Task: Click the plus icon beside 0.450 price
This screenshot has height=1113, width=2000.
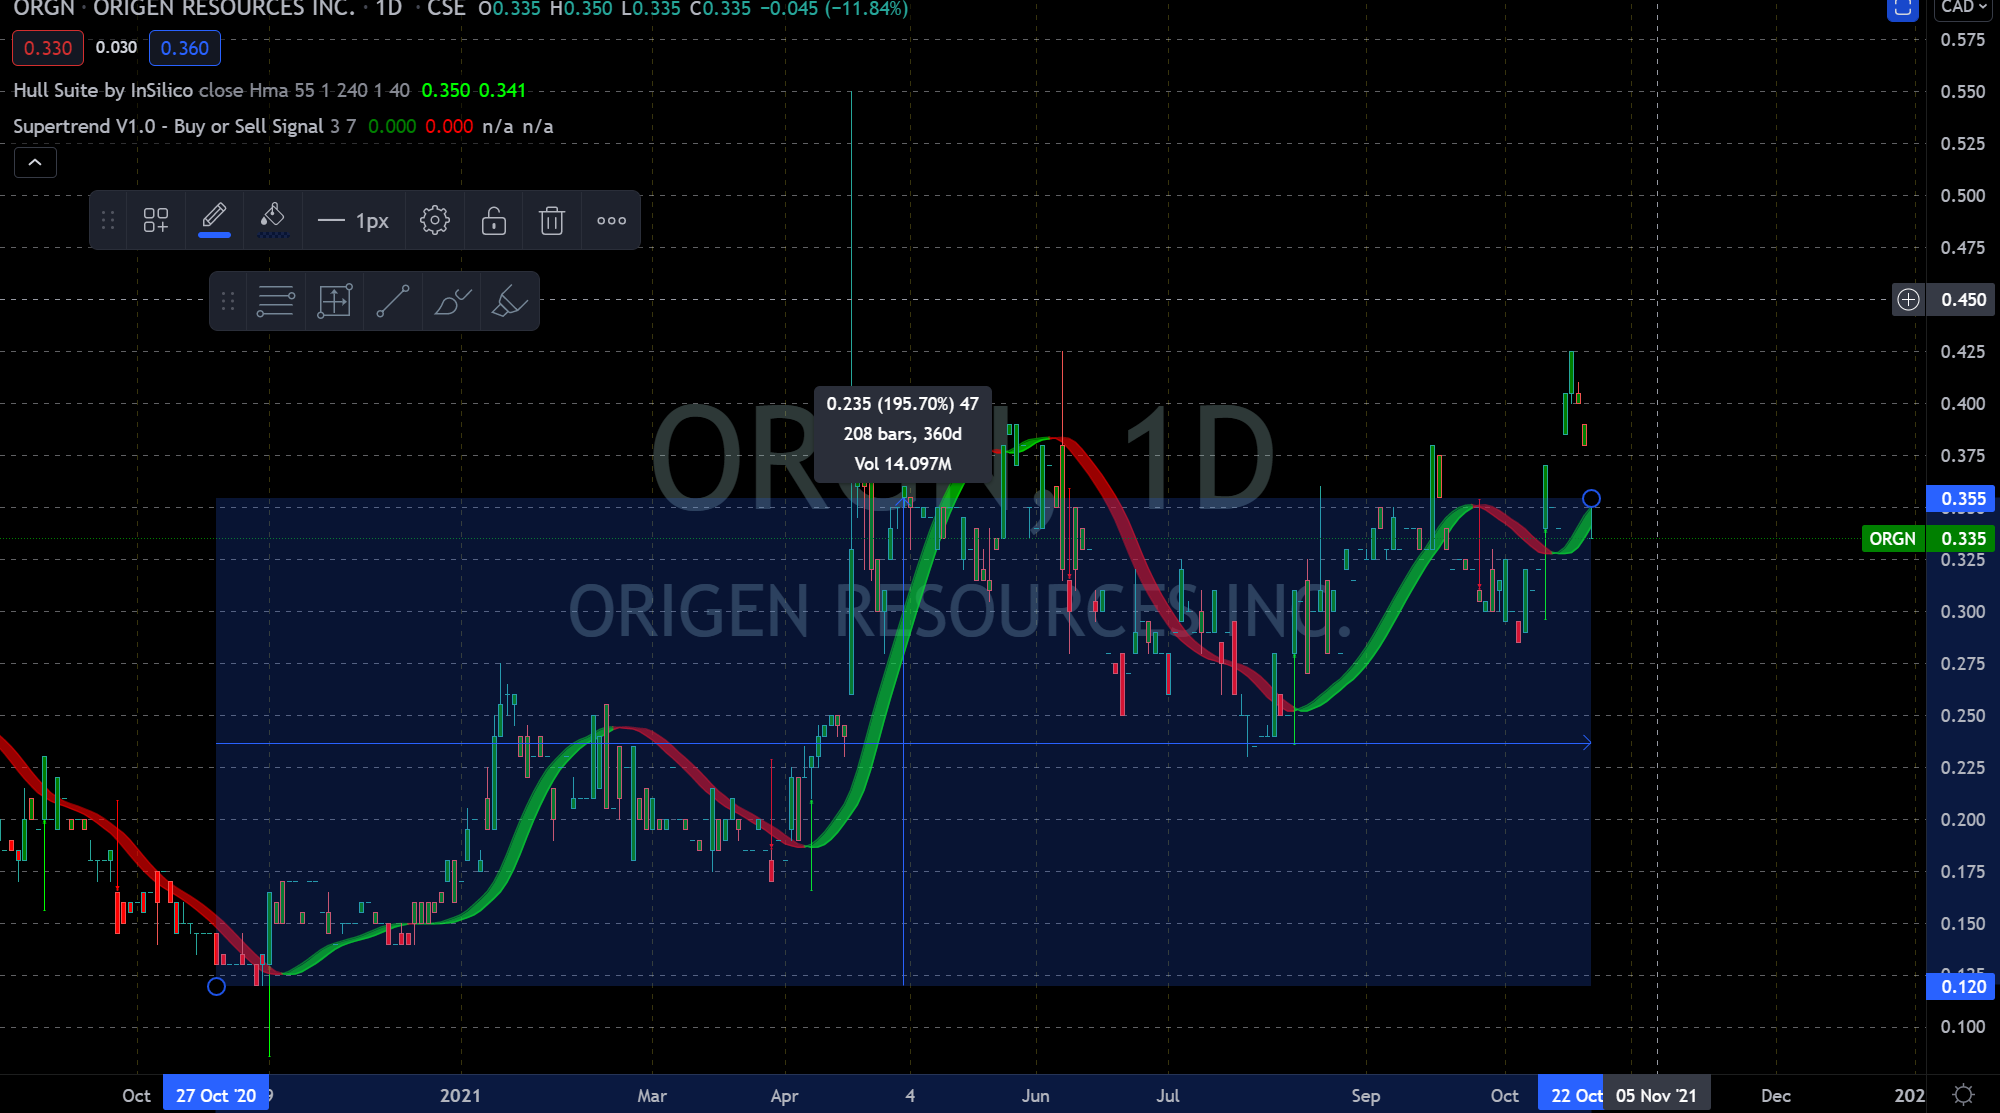Action: (1908, 299)
